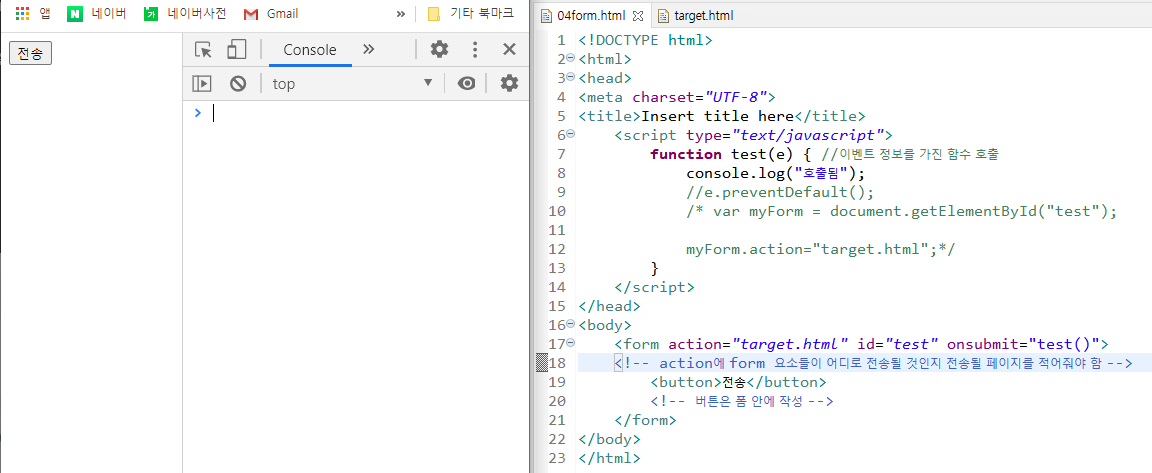Image resolution: width=1152 pixels, height=473 pixels.
Task: Open the top JavaScript context dropdown
Action: click(353, 84)
